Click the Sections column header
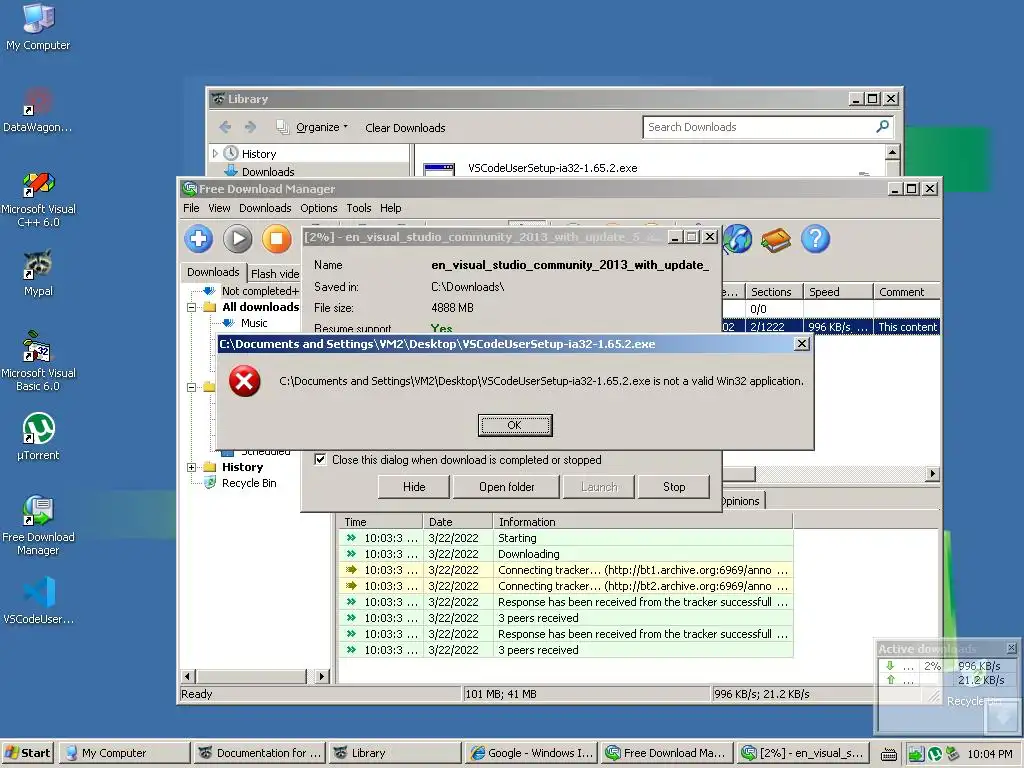 pos(774,292)
